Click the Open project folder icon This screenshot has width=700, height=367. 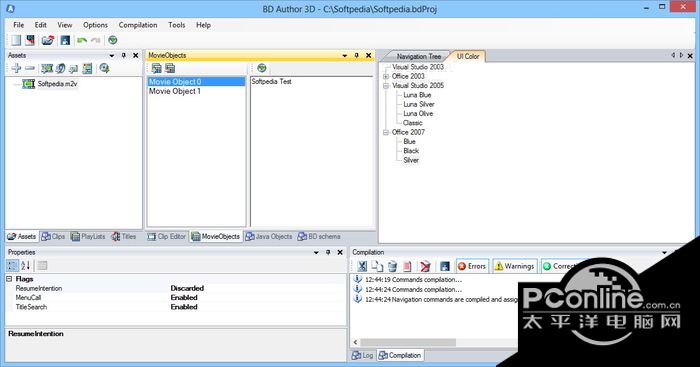(47, 40)
